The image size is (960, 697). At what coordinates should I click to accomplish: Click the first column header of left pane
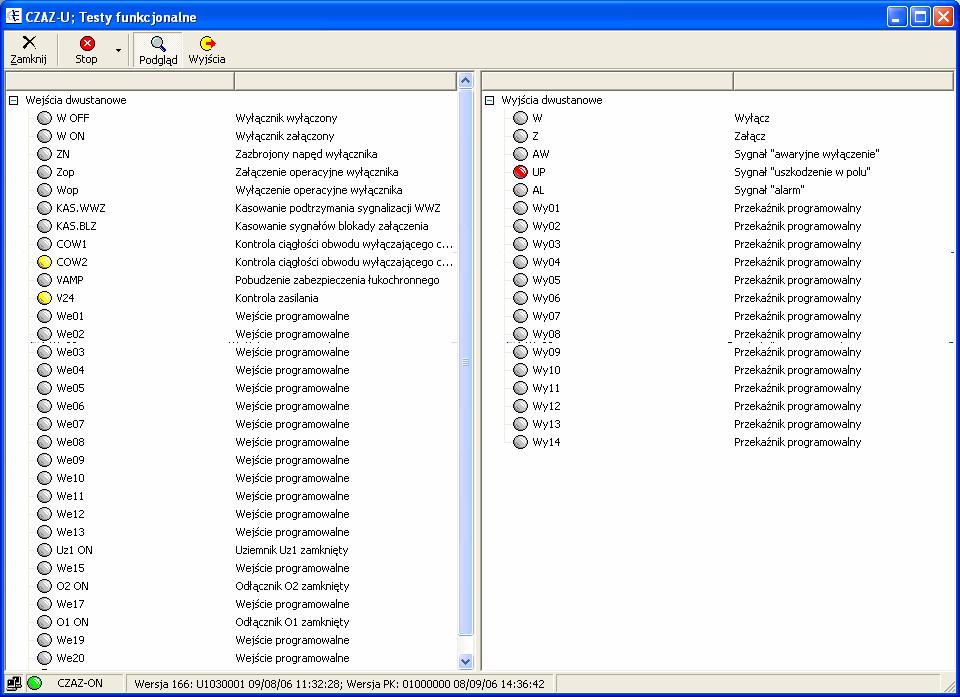(119, 81)
